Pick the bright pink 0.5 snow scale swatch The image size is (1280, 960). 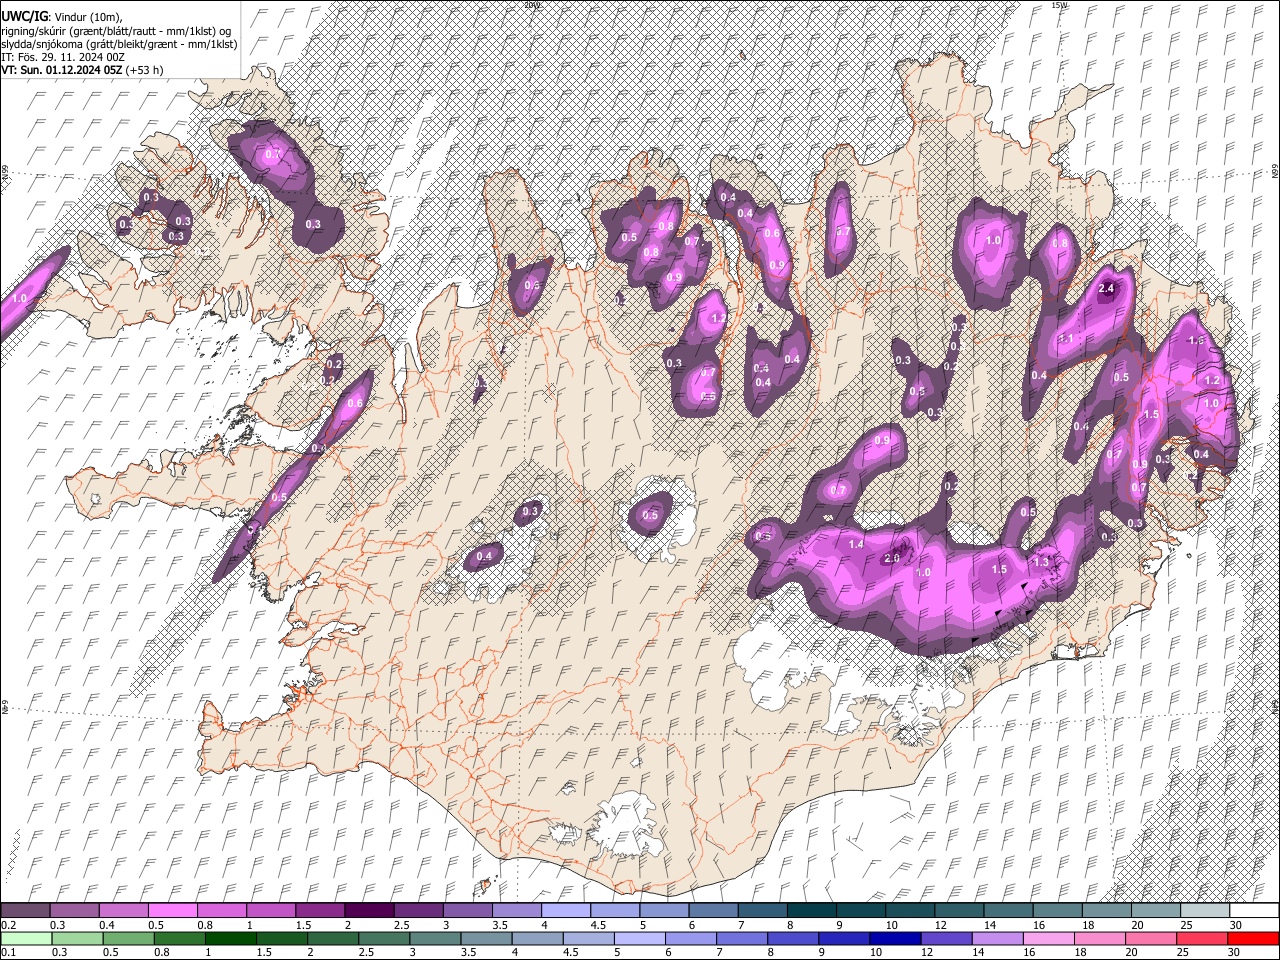click(x=172, y=910)
